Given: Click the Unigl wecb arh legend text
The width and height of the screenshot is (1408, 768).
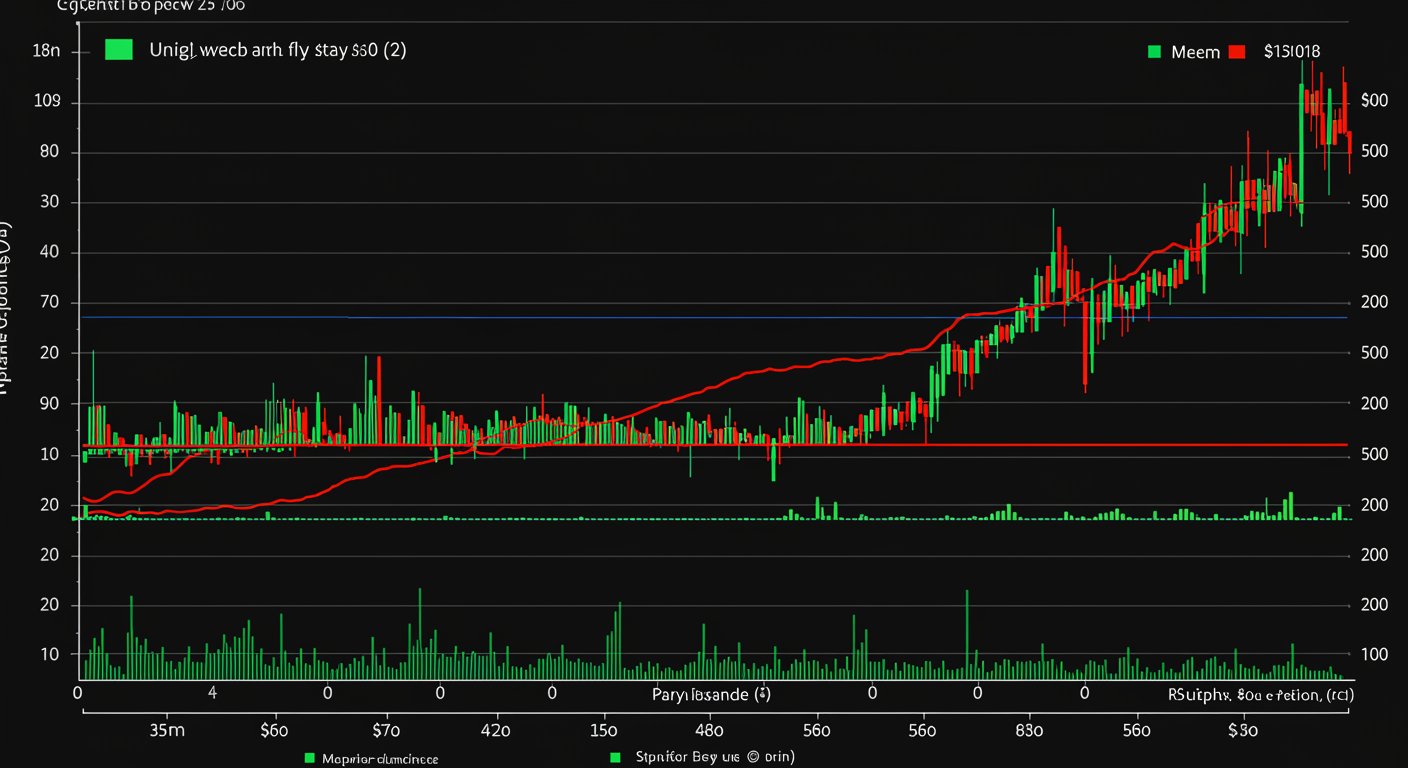Looking at the screenshot, I should pyautogui.click(x=277, y=50).
